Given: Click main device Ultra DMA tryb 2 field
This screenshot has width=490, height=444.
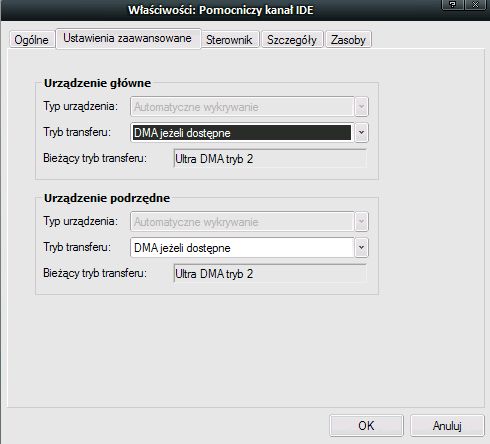Looking at the screenshot, I should (x=270, y=159).
